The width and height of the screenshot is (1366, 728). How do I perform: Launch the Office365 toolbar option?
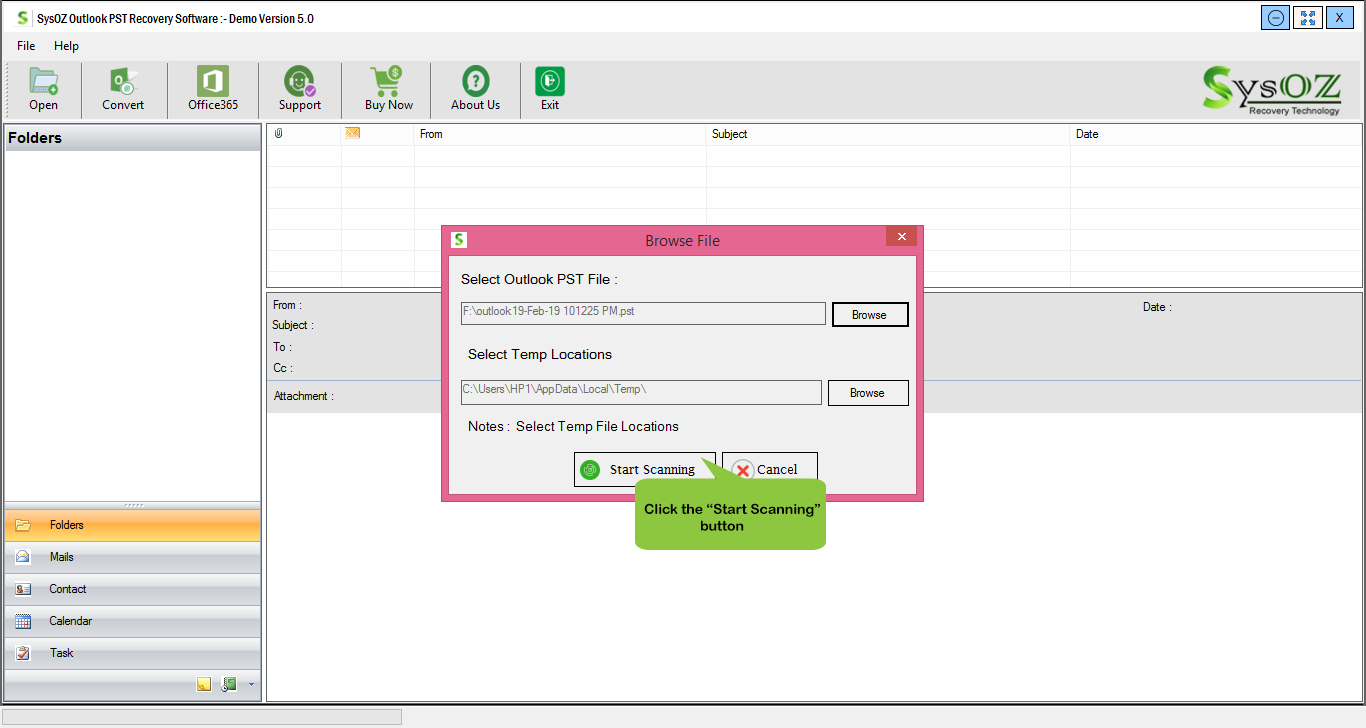click(x=213, y=89)
